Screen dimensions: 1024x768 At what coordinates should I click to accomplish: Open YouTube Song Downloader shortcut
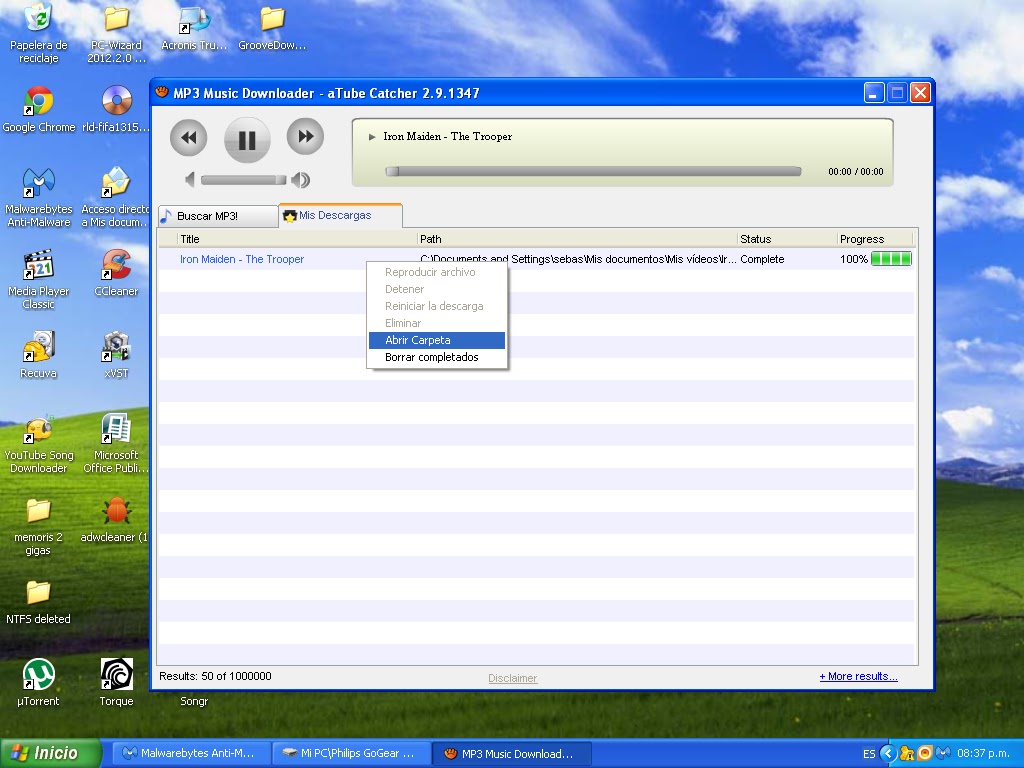39,443
